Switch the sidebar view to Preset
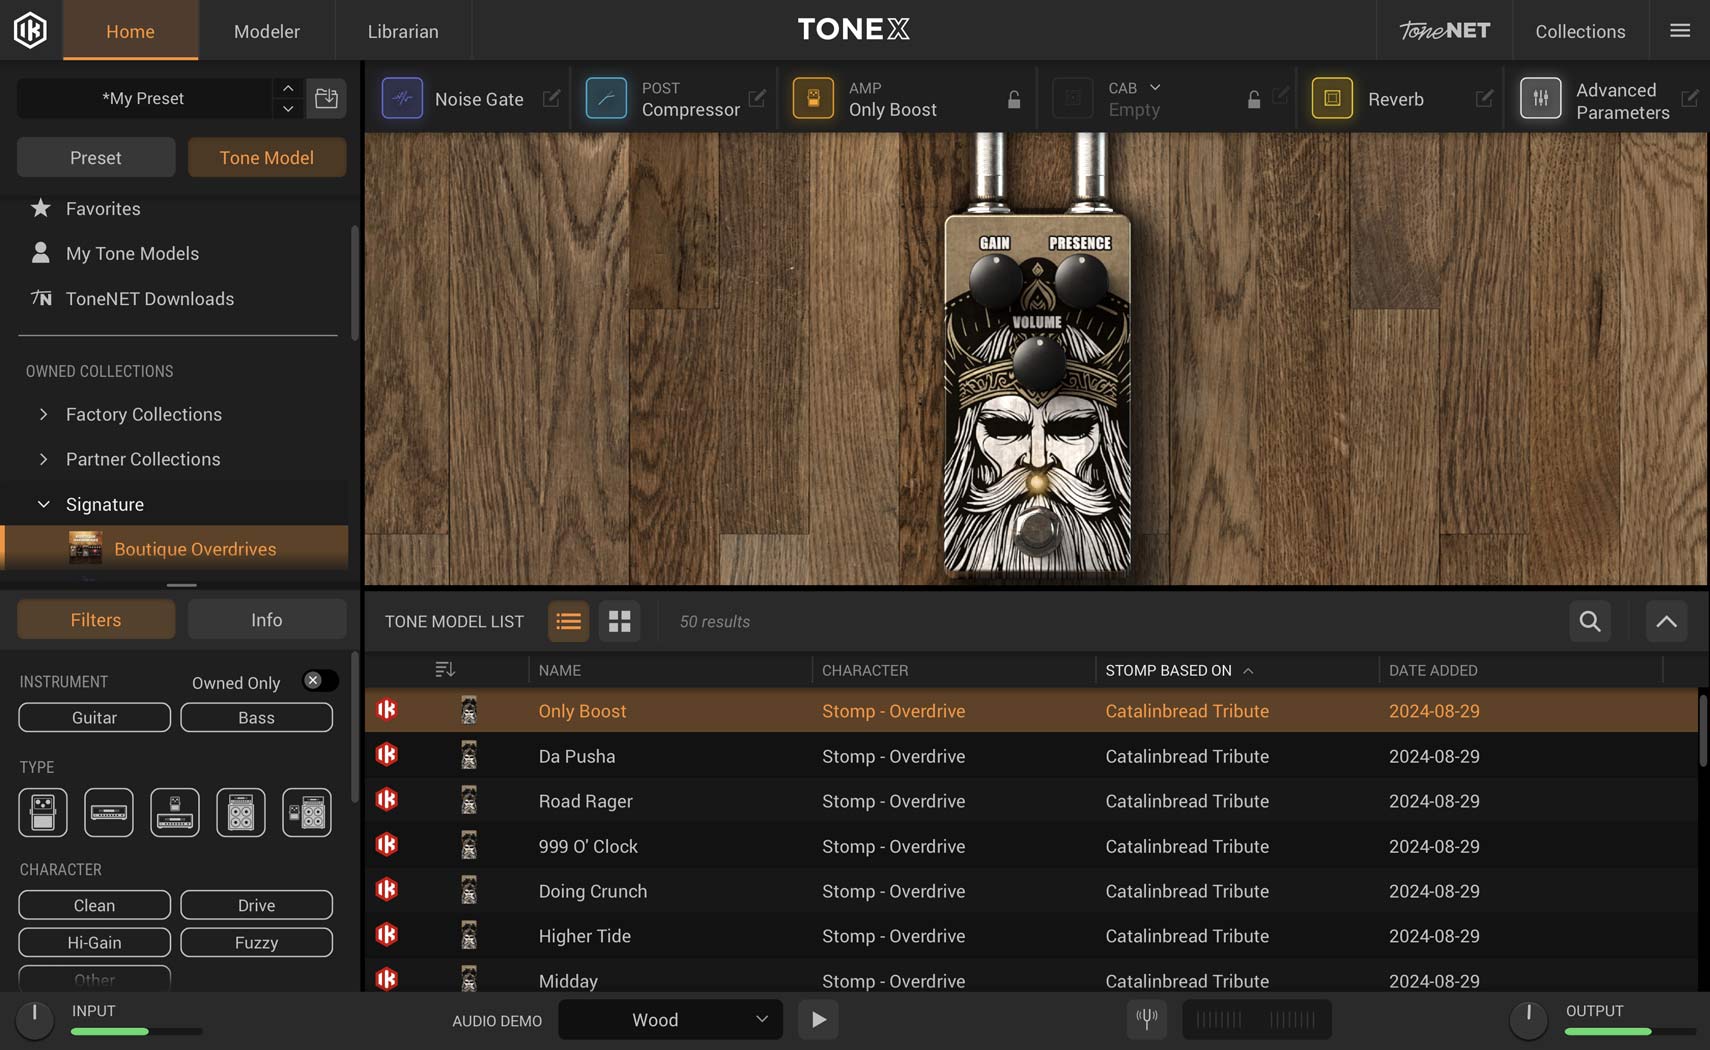 (95, 157)
